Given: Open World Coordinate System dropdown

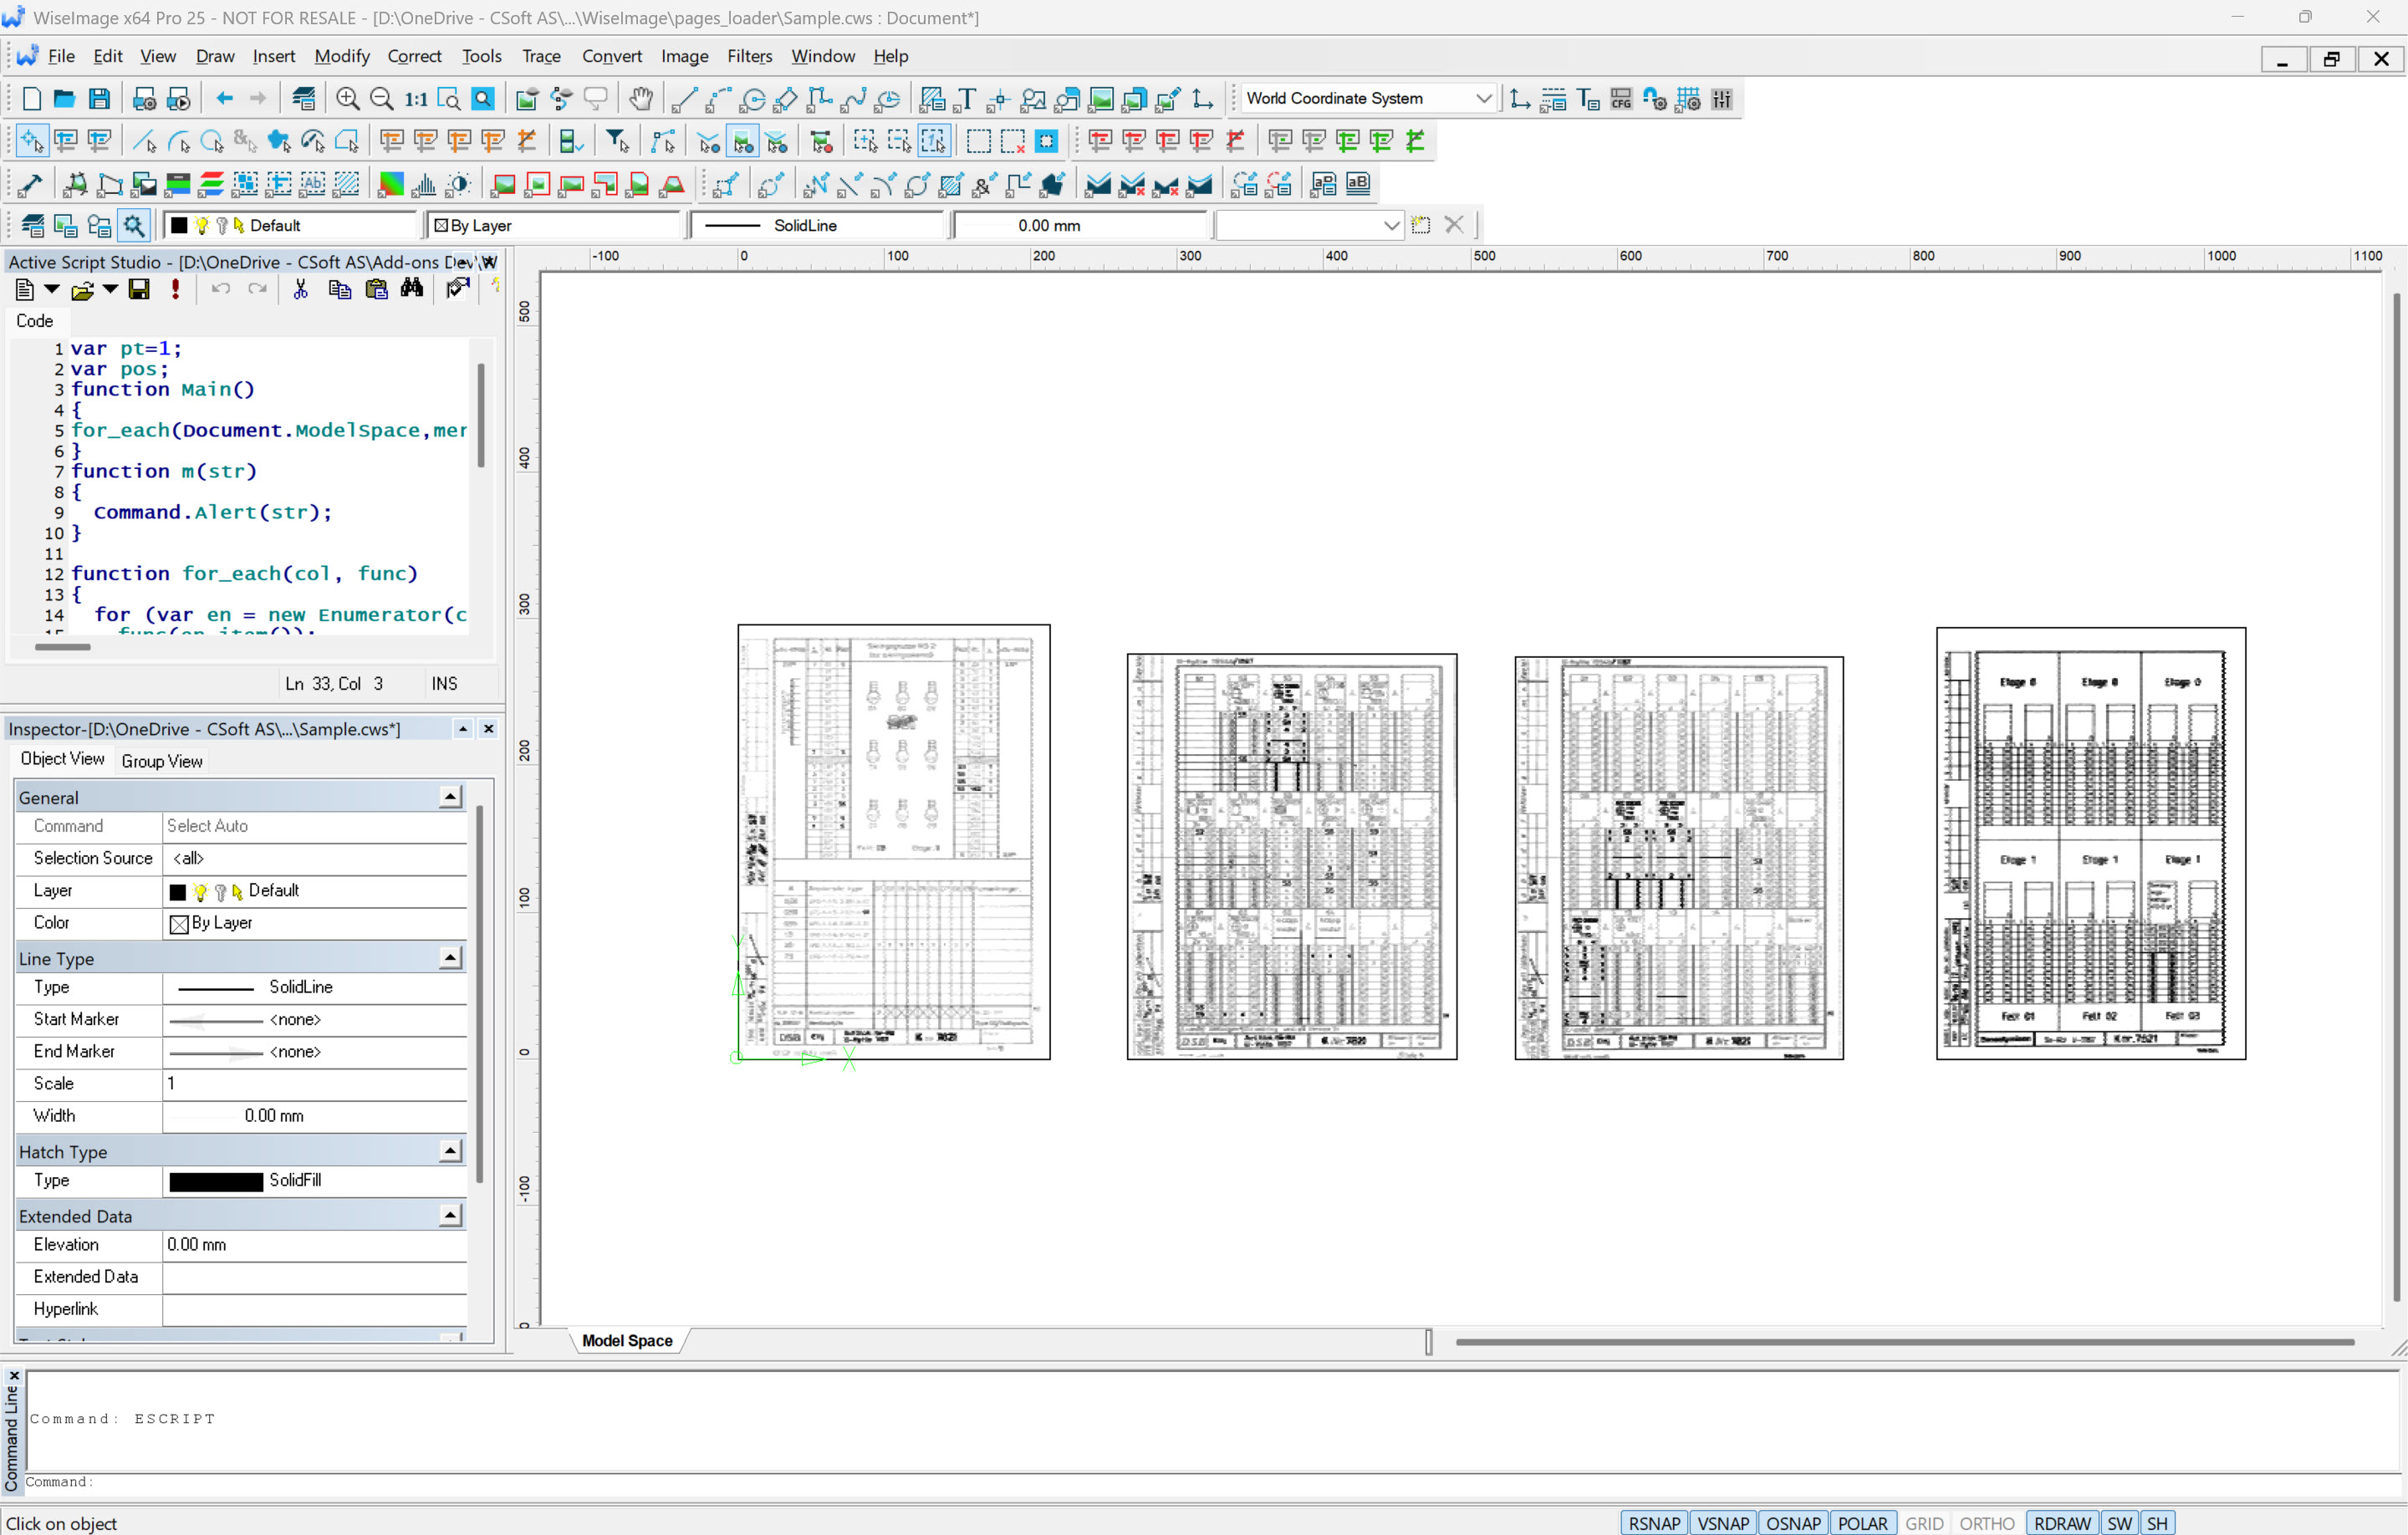Looking at the screenshot, I should pyautogui.click(x=1483, y=98).
